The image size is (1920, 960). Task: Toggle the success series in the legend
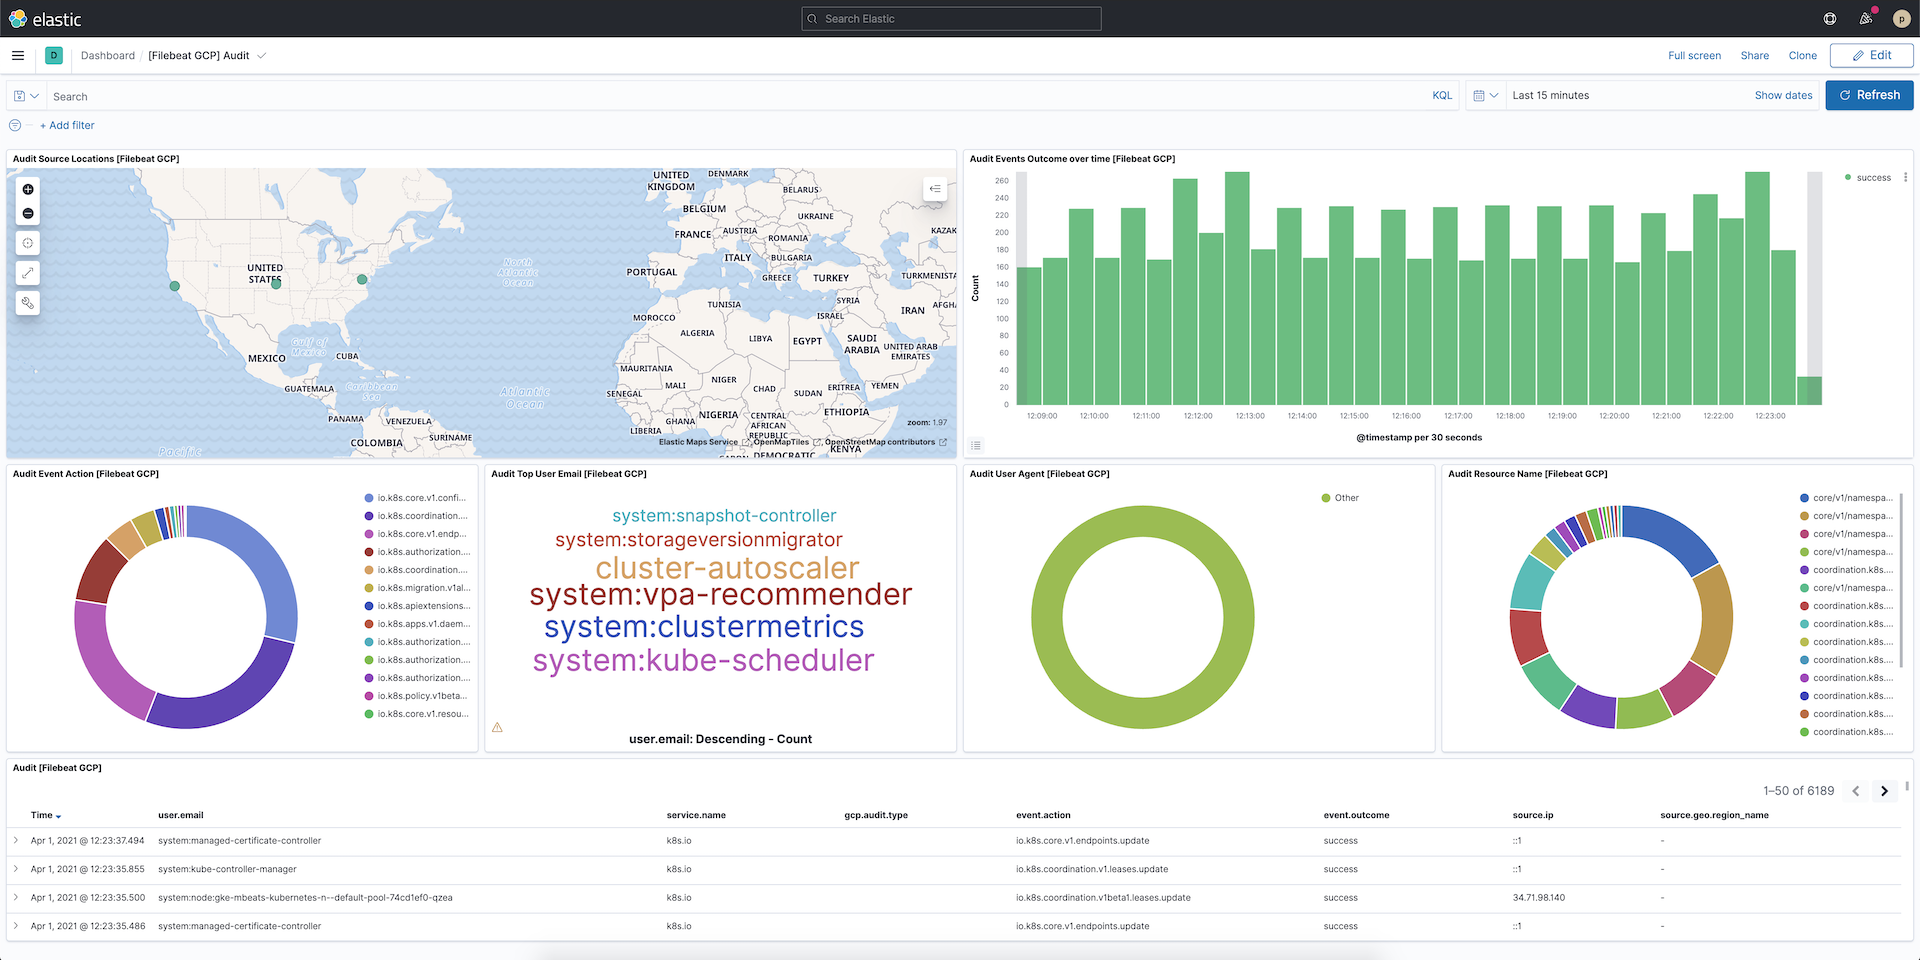(x=1869, y=177)
